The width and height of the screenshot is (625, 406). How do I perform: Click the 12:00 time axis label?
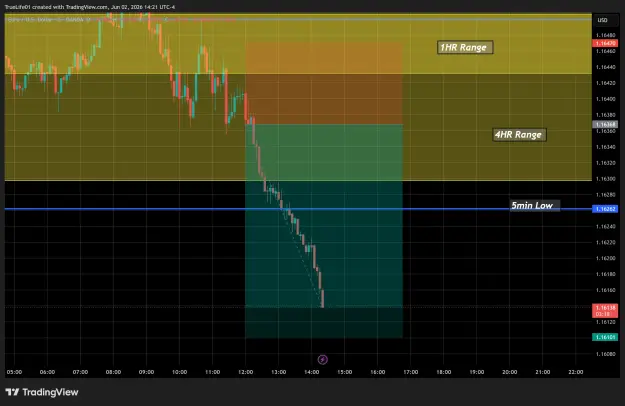pos(246,372)
